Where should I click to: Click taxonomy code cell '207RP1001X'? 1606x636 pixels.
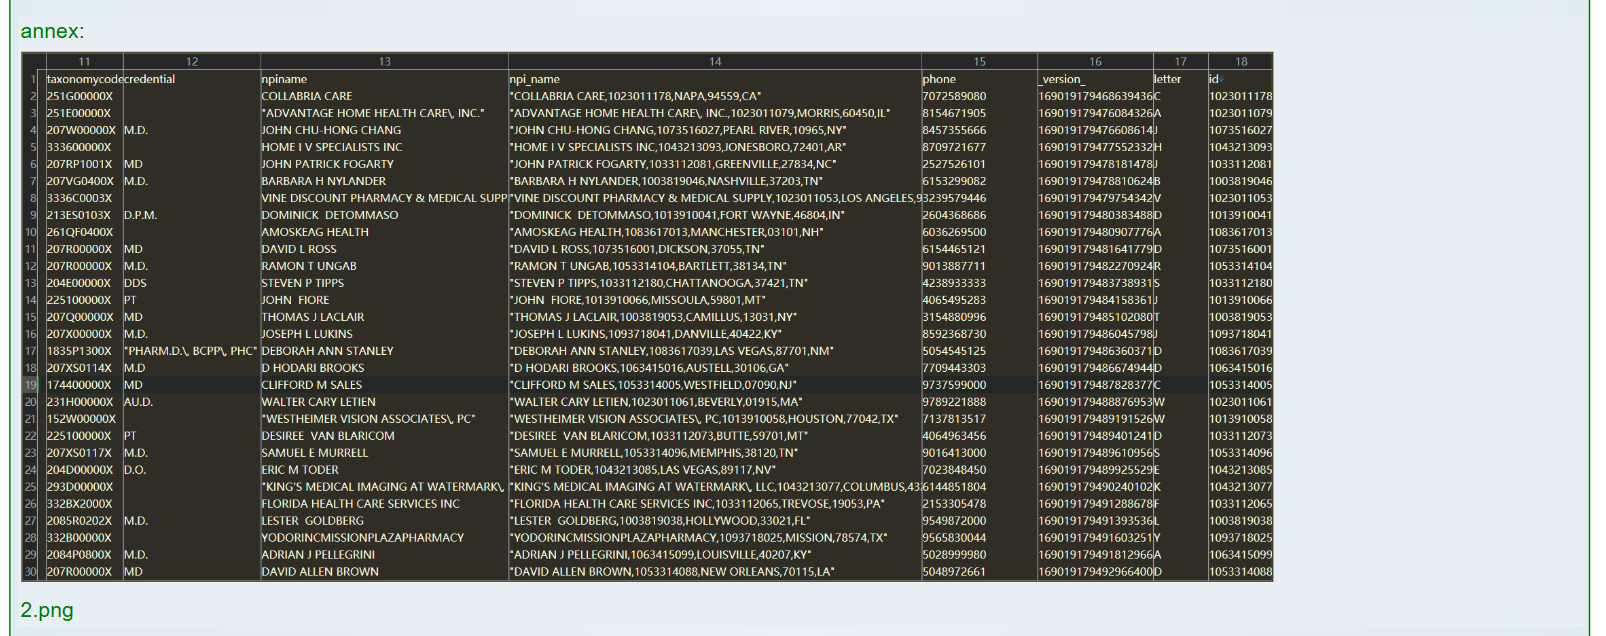click(84, 164)
